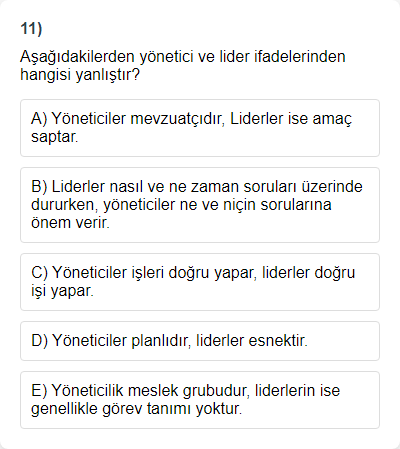Click the "E)" letter label

pyautogui.click(x=39, y=391)
